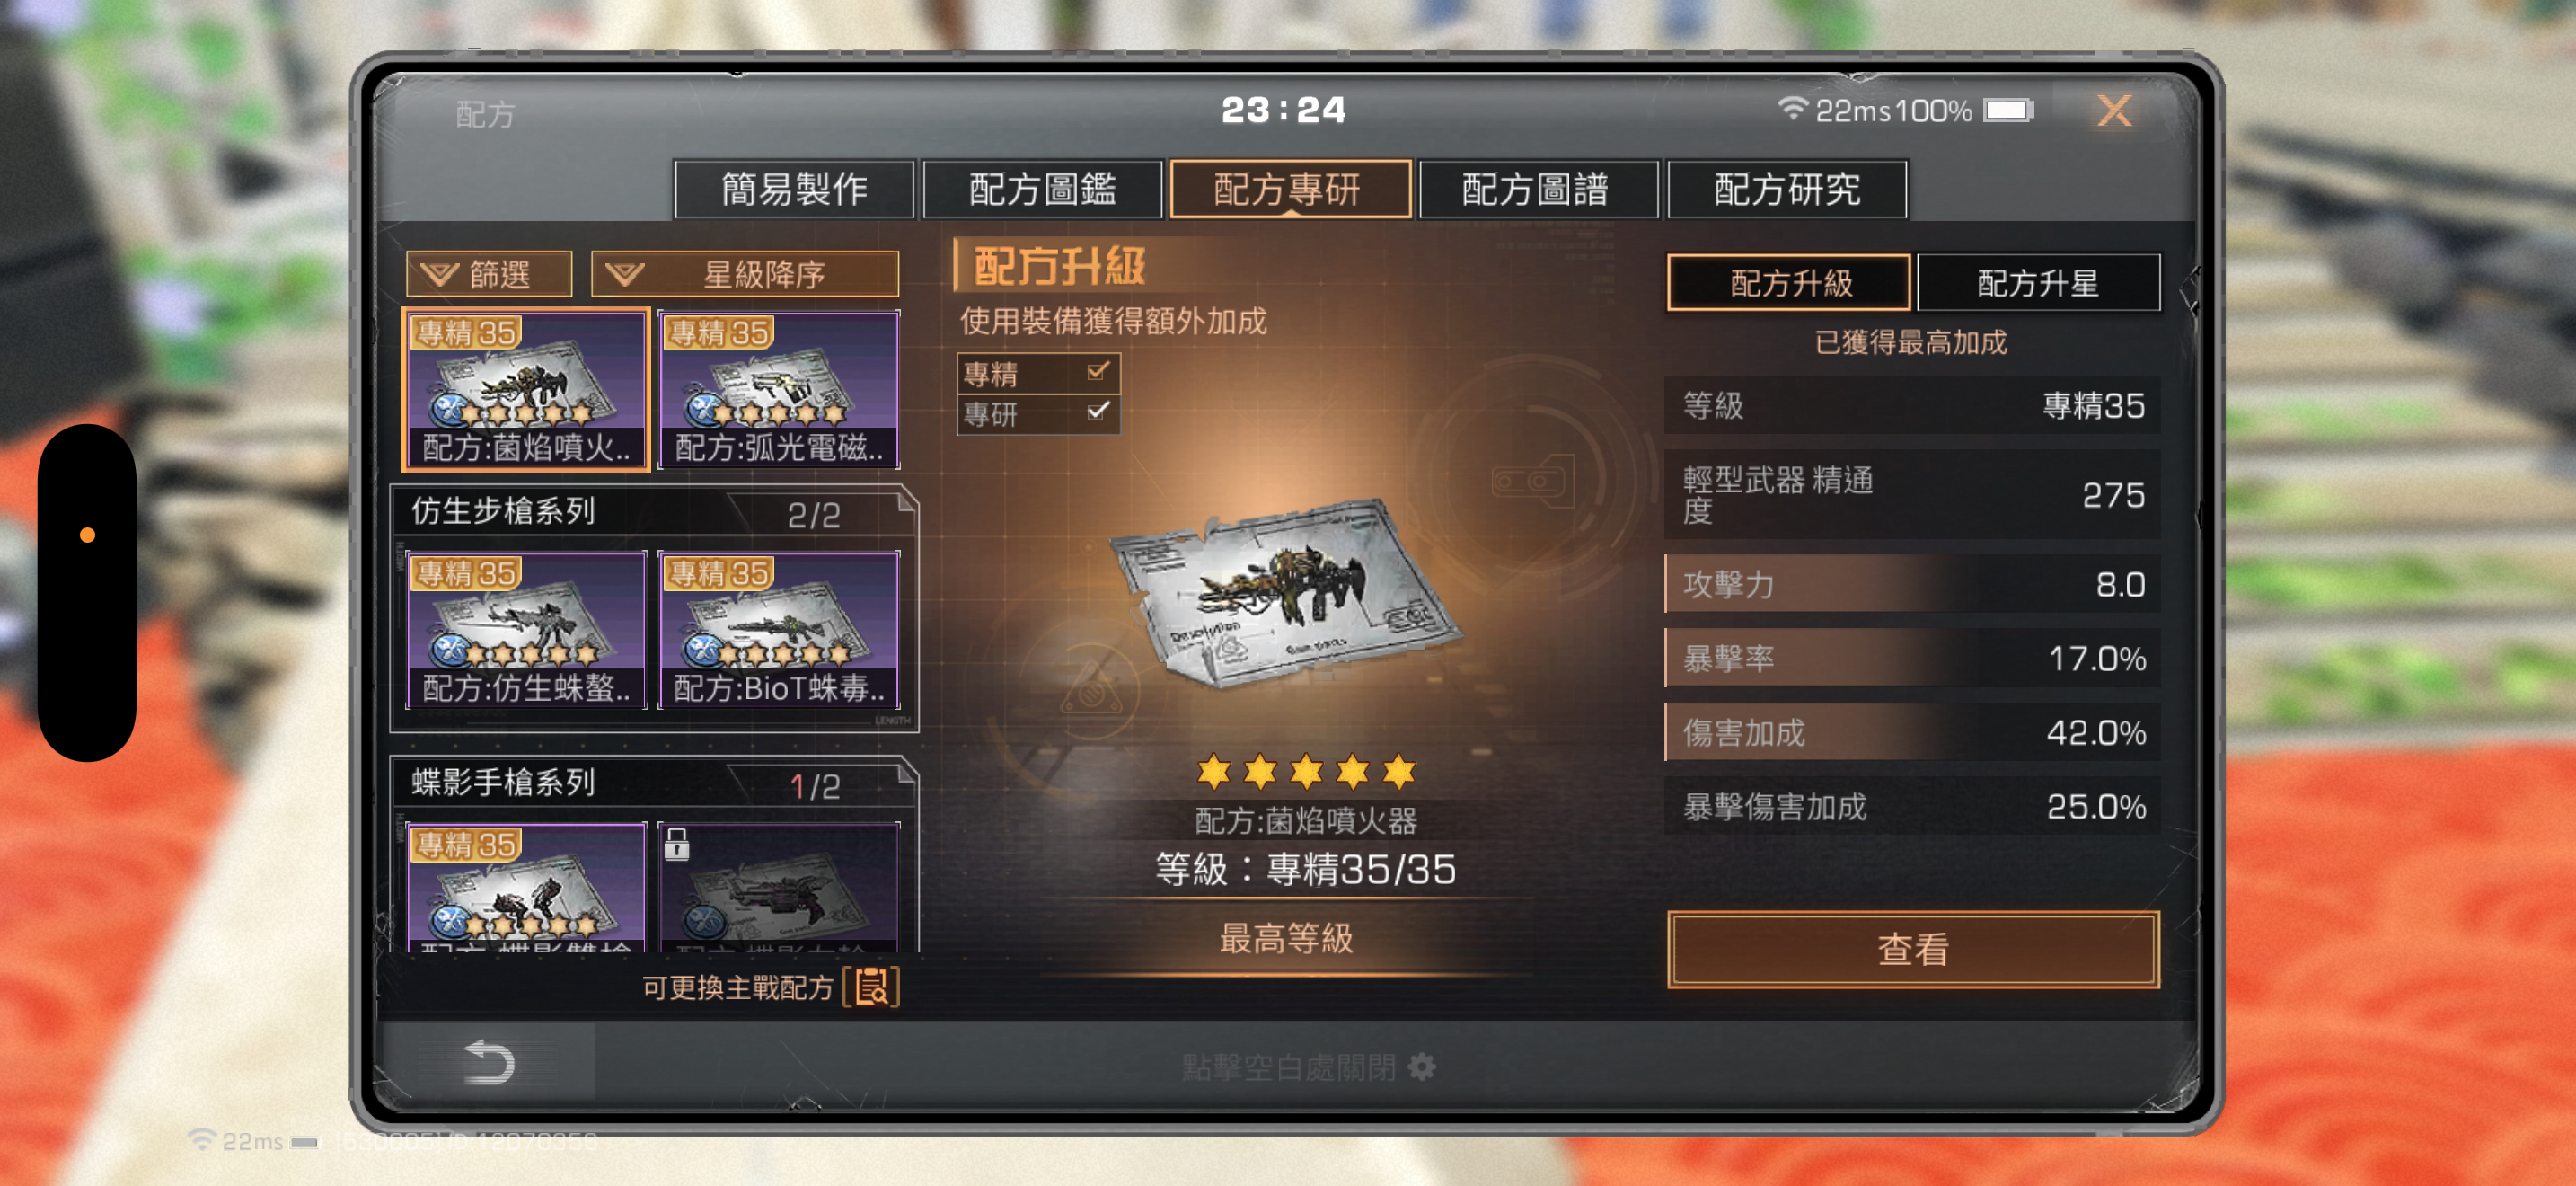
Task: Select the 仿生蛛螯 recipe icon
Action: click(526, 630)
